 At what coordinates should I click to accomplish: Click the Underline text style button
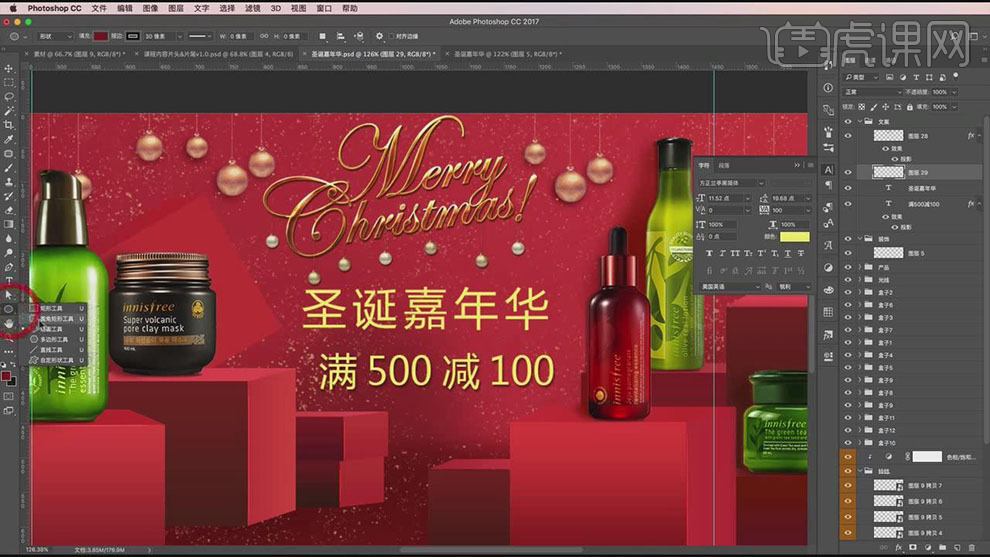[x=787, y=253]
